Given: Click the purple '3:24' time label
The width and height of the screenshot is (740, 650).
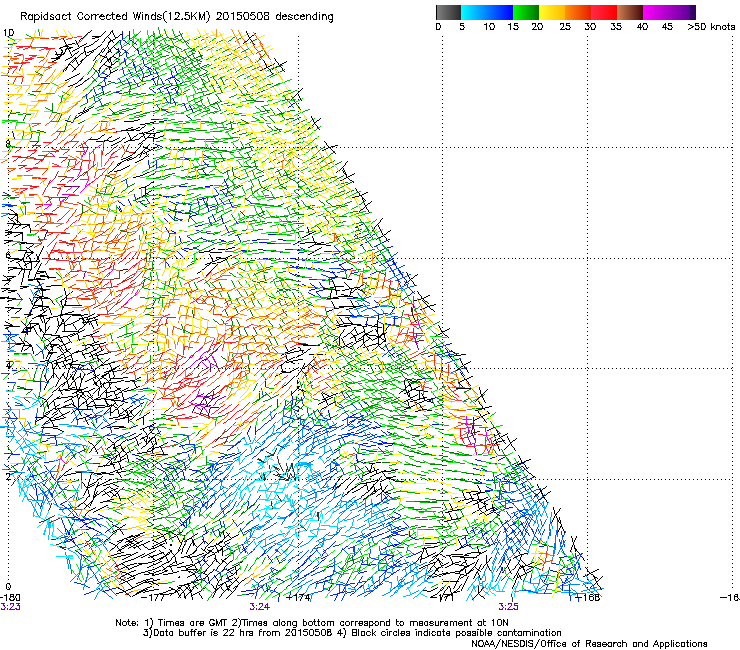Looking at the screenshot, I should click(x=260, y=607).
